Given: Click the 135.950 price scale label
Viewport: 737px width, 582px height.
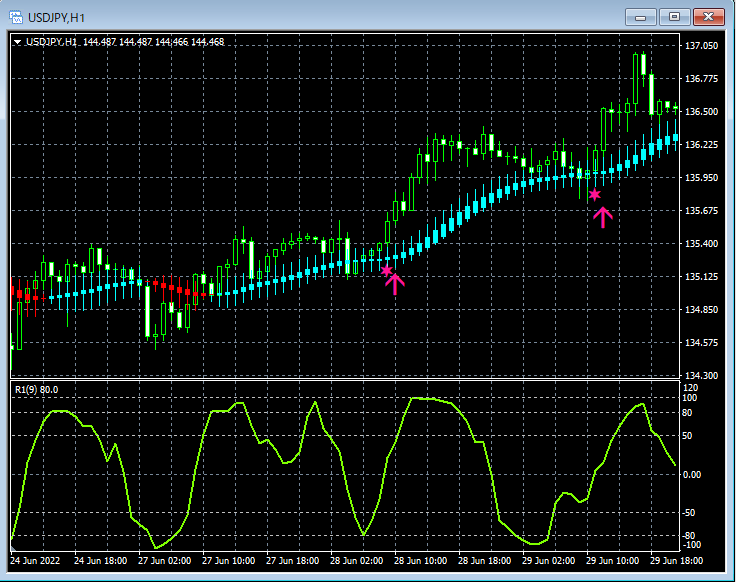Looking at the screenshot, I should 702,178.
